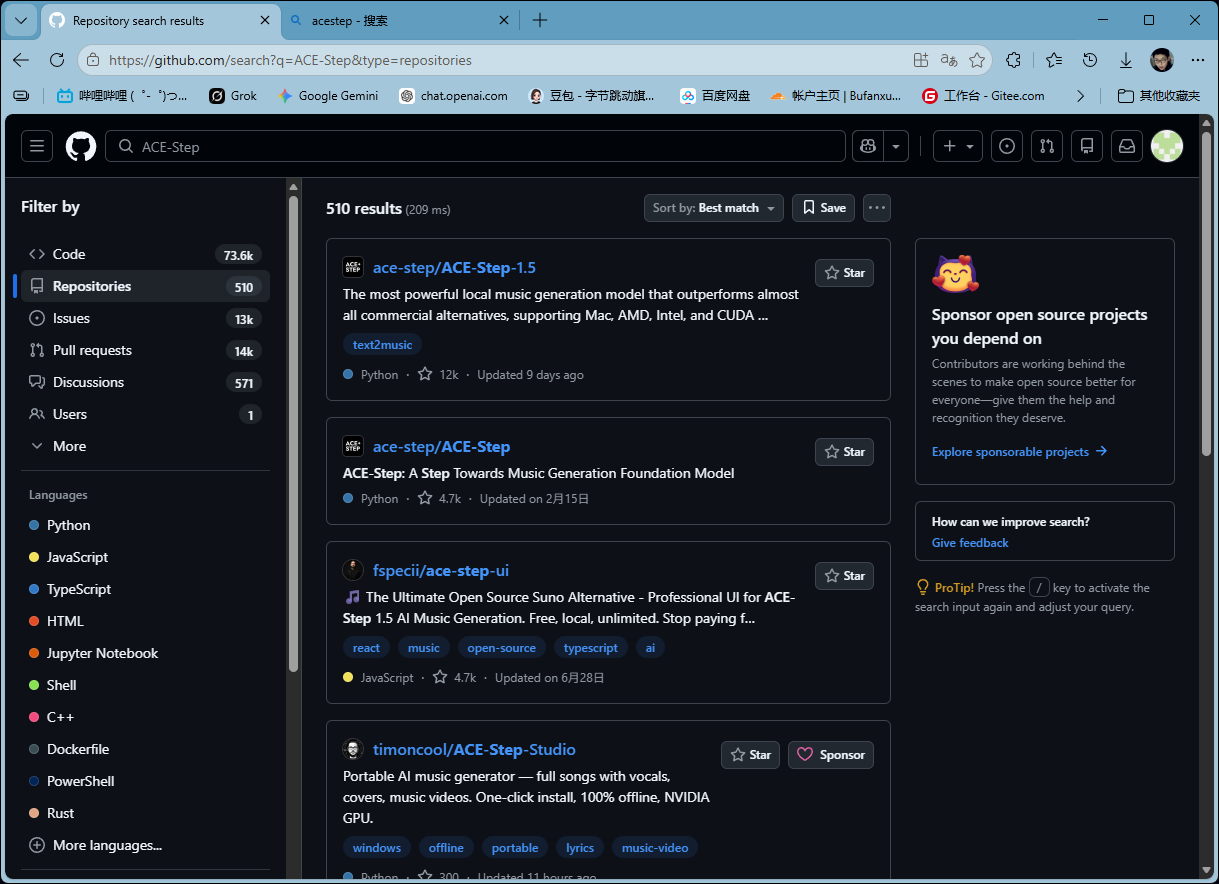Click Give feedback link
1219x884 pixels.
pos(970,543)
